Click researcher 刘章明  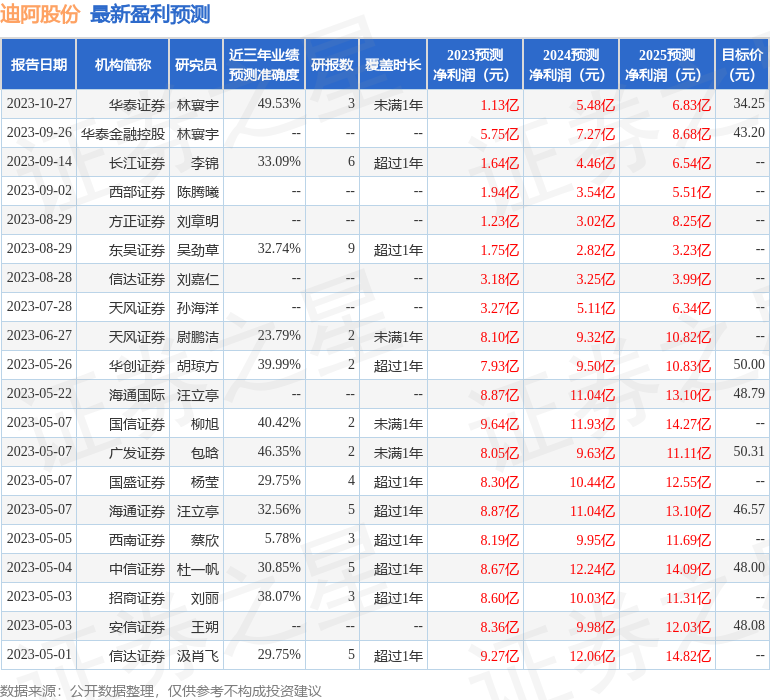[x=198, y=221]
